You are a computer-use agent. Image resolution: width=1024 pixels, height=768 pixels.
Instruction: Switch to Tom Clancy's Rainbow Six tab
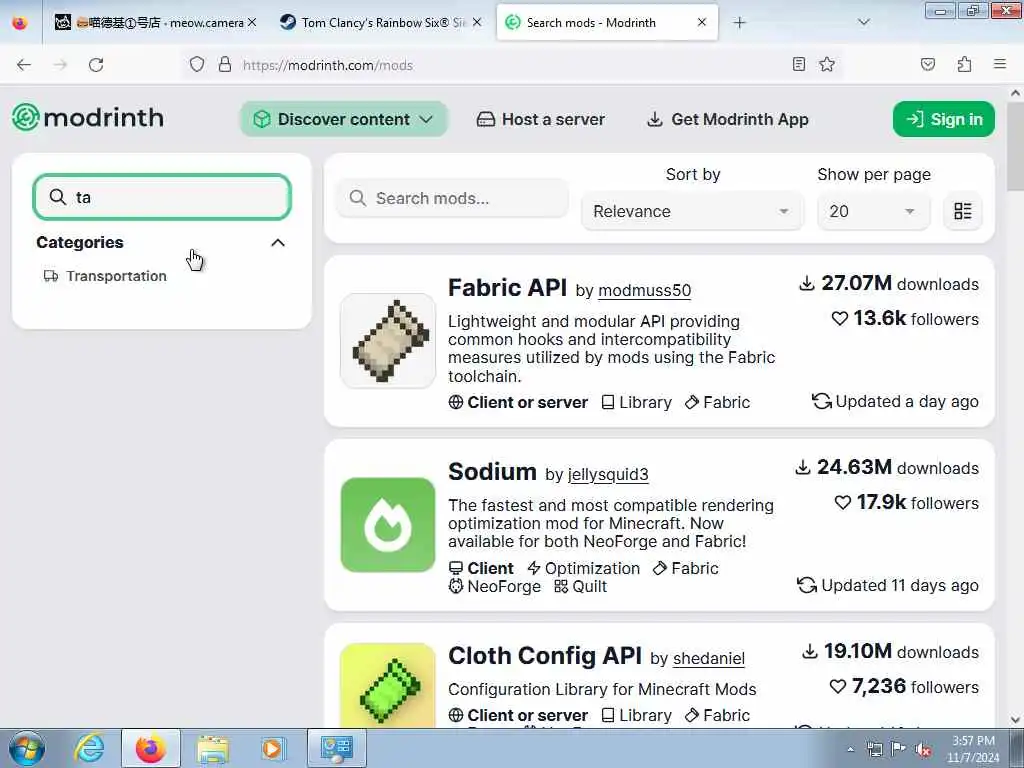pyautogui.click(x=381, y=23)
